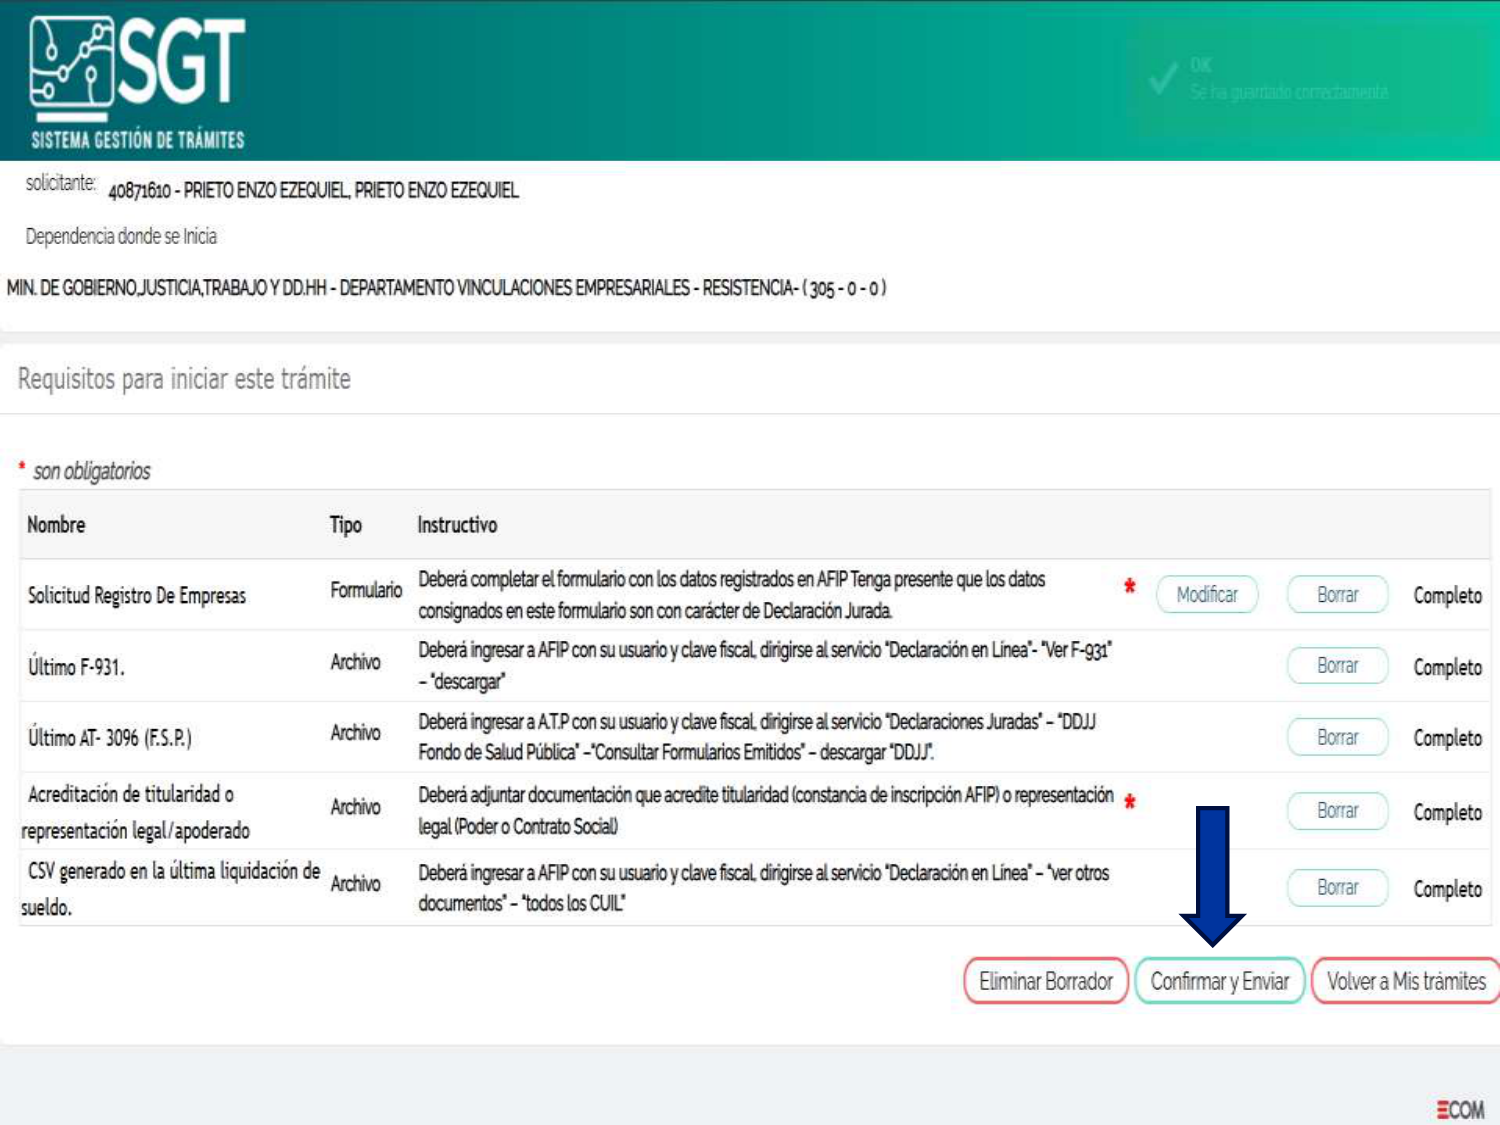Image resolution: width=1500 pixels, height=1125 pixels.
Task: Click the SGT logo in the header
Action: click(138, 82)
